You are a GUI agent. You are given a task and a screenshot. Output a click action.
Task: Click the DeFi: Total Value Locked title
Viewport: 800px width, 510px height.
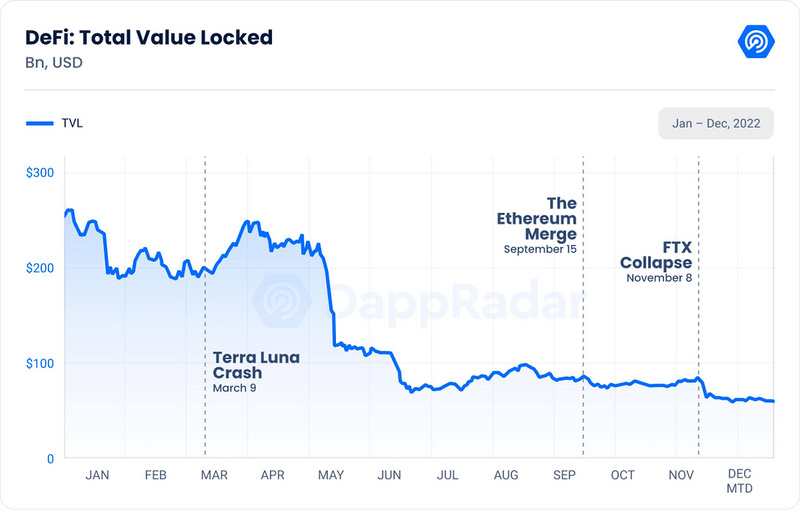(149, 38)
